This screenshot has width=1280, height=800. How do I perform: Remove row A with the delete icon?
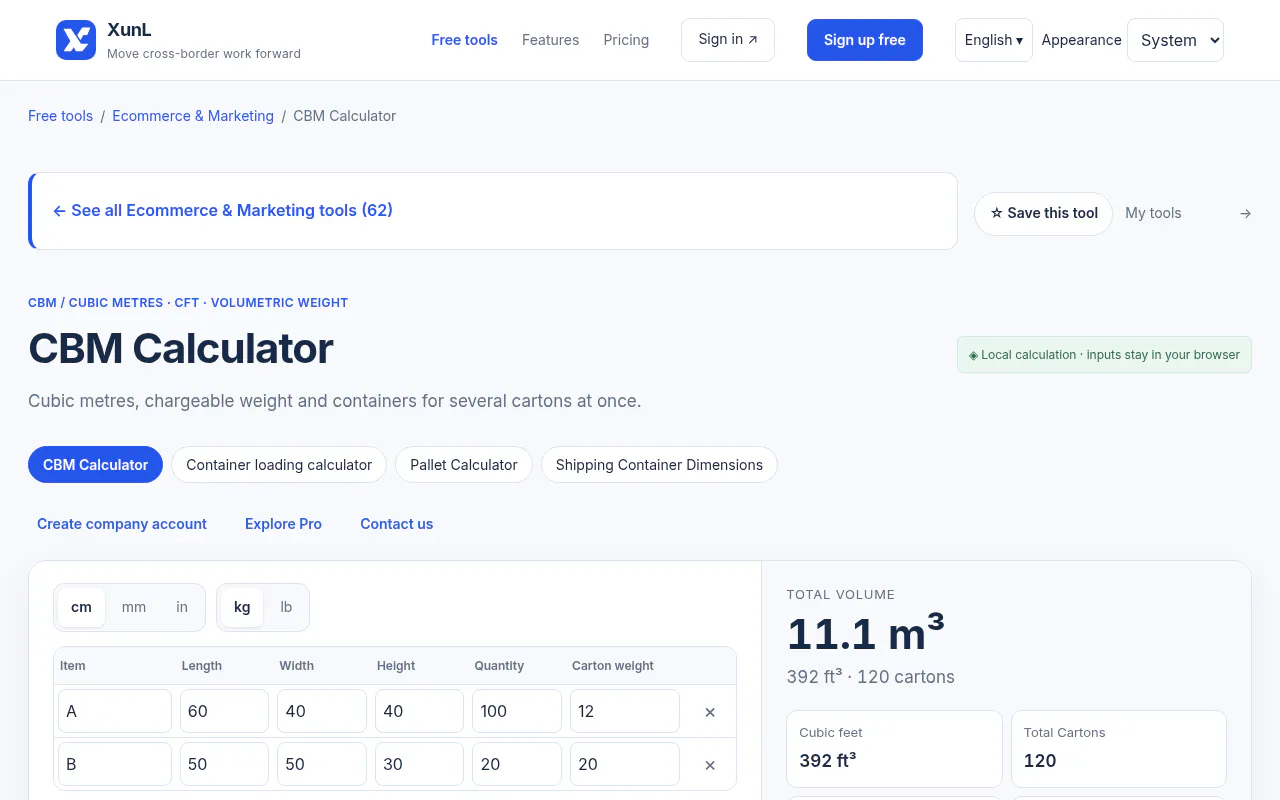[x=710, y=712]
